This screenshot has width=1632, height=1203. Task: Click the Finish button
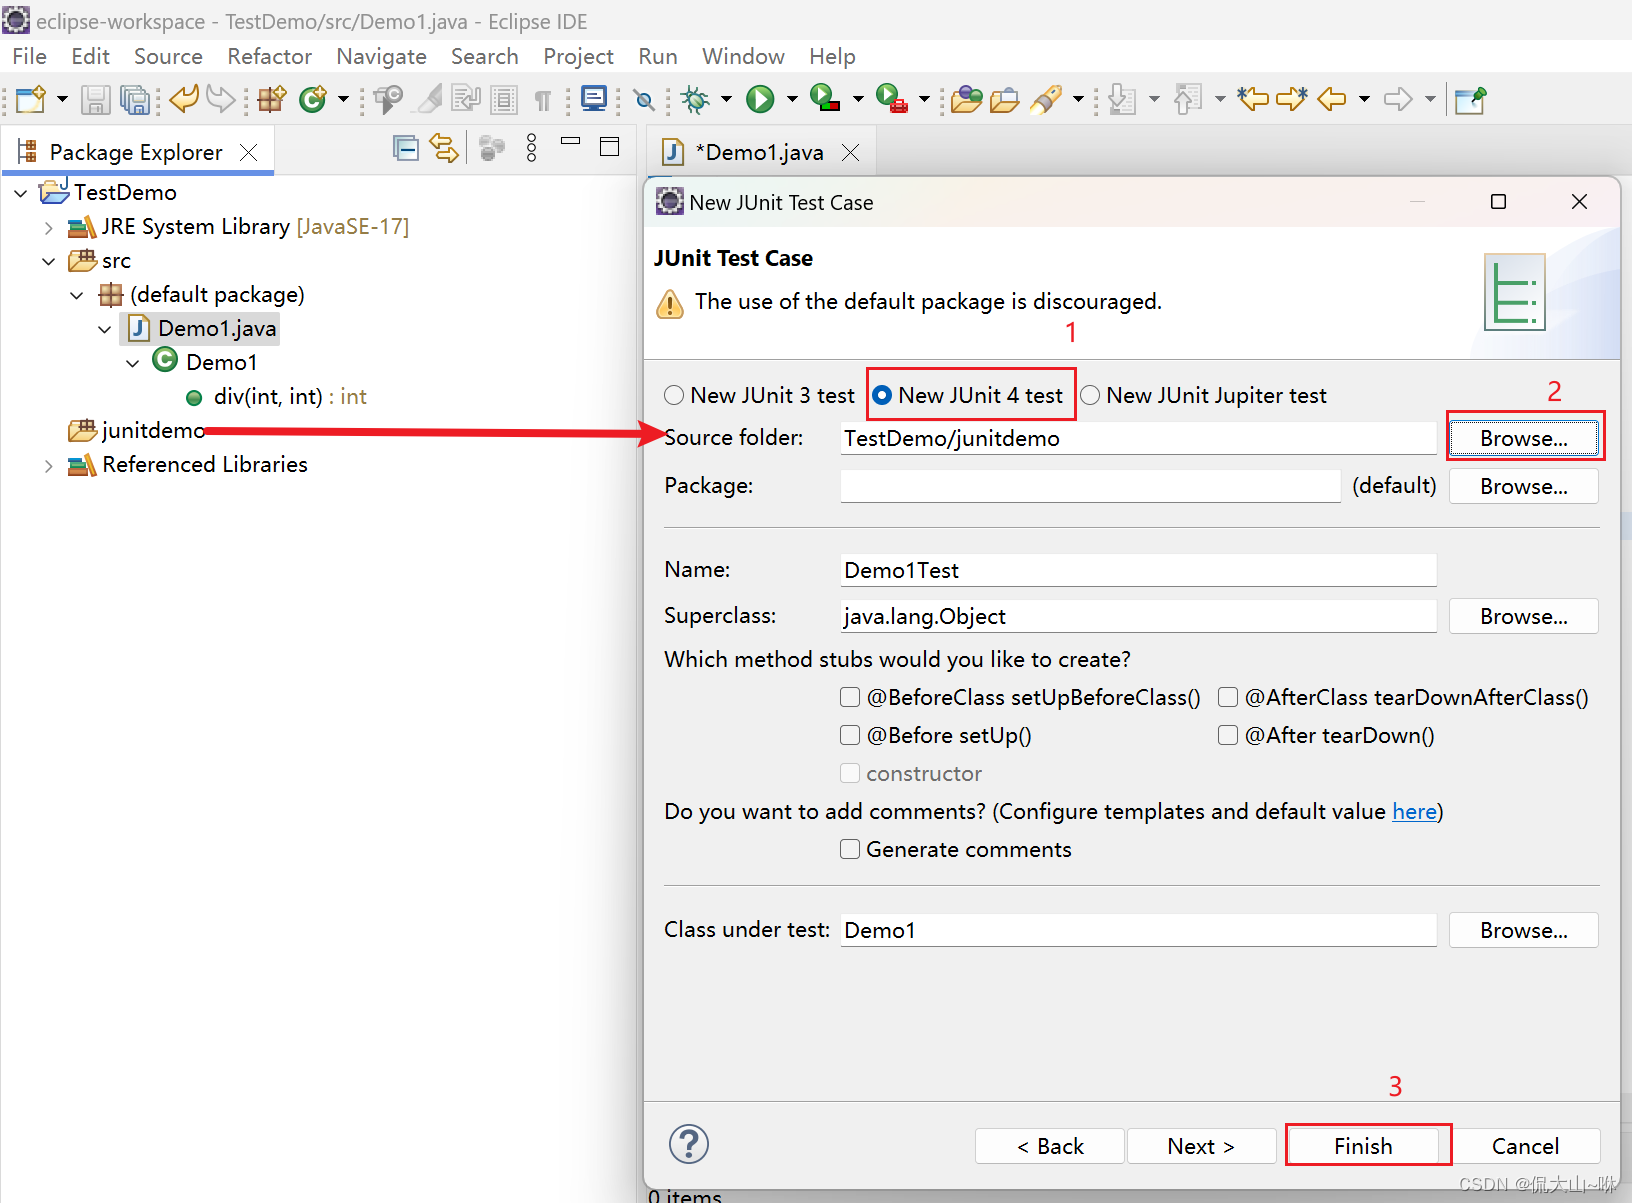tap(1363, 1146)
